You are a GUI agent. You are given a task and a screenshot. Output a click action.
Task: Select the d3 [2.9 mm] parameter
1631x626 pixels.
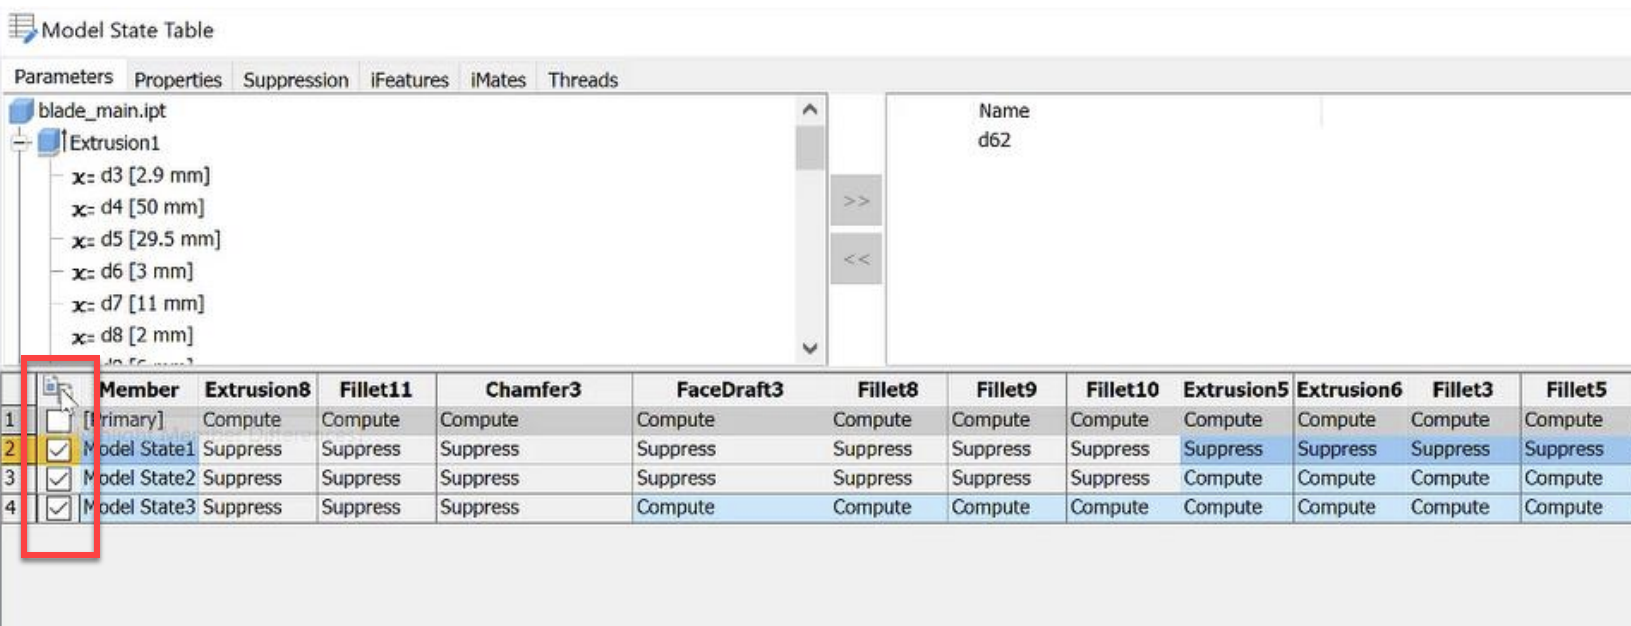pos(154,175)
